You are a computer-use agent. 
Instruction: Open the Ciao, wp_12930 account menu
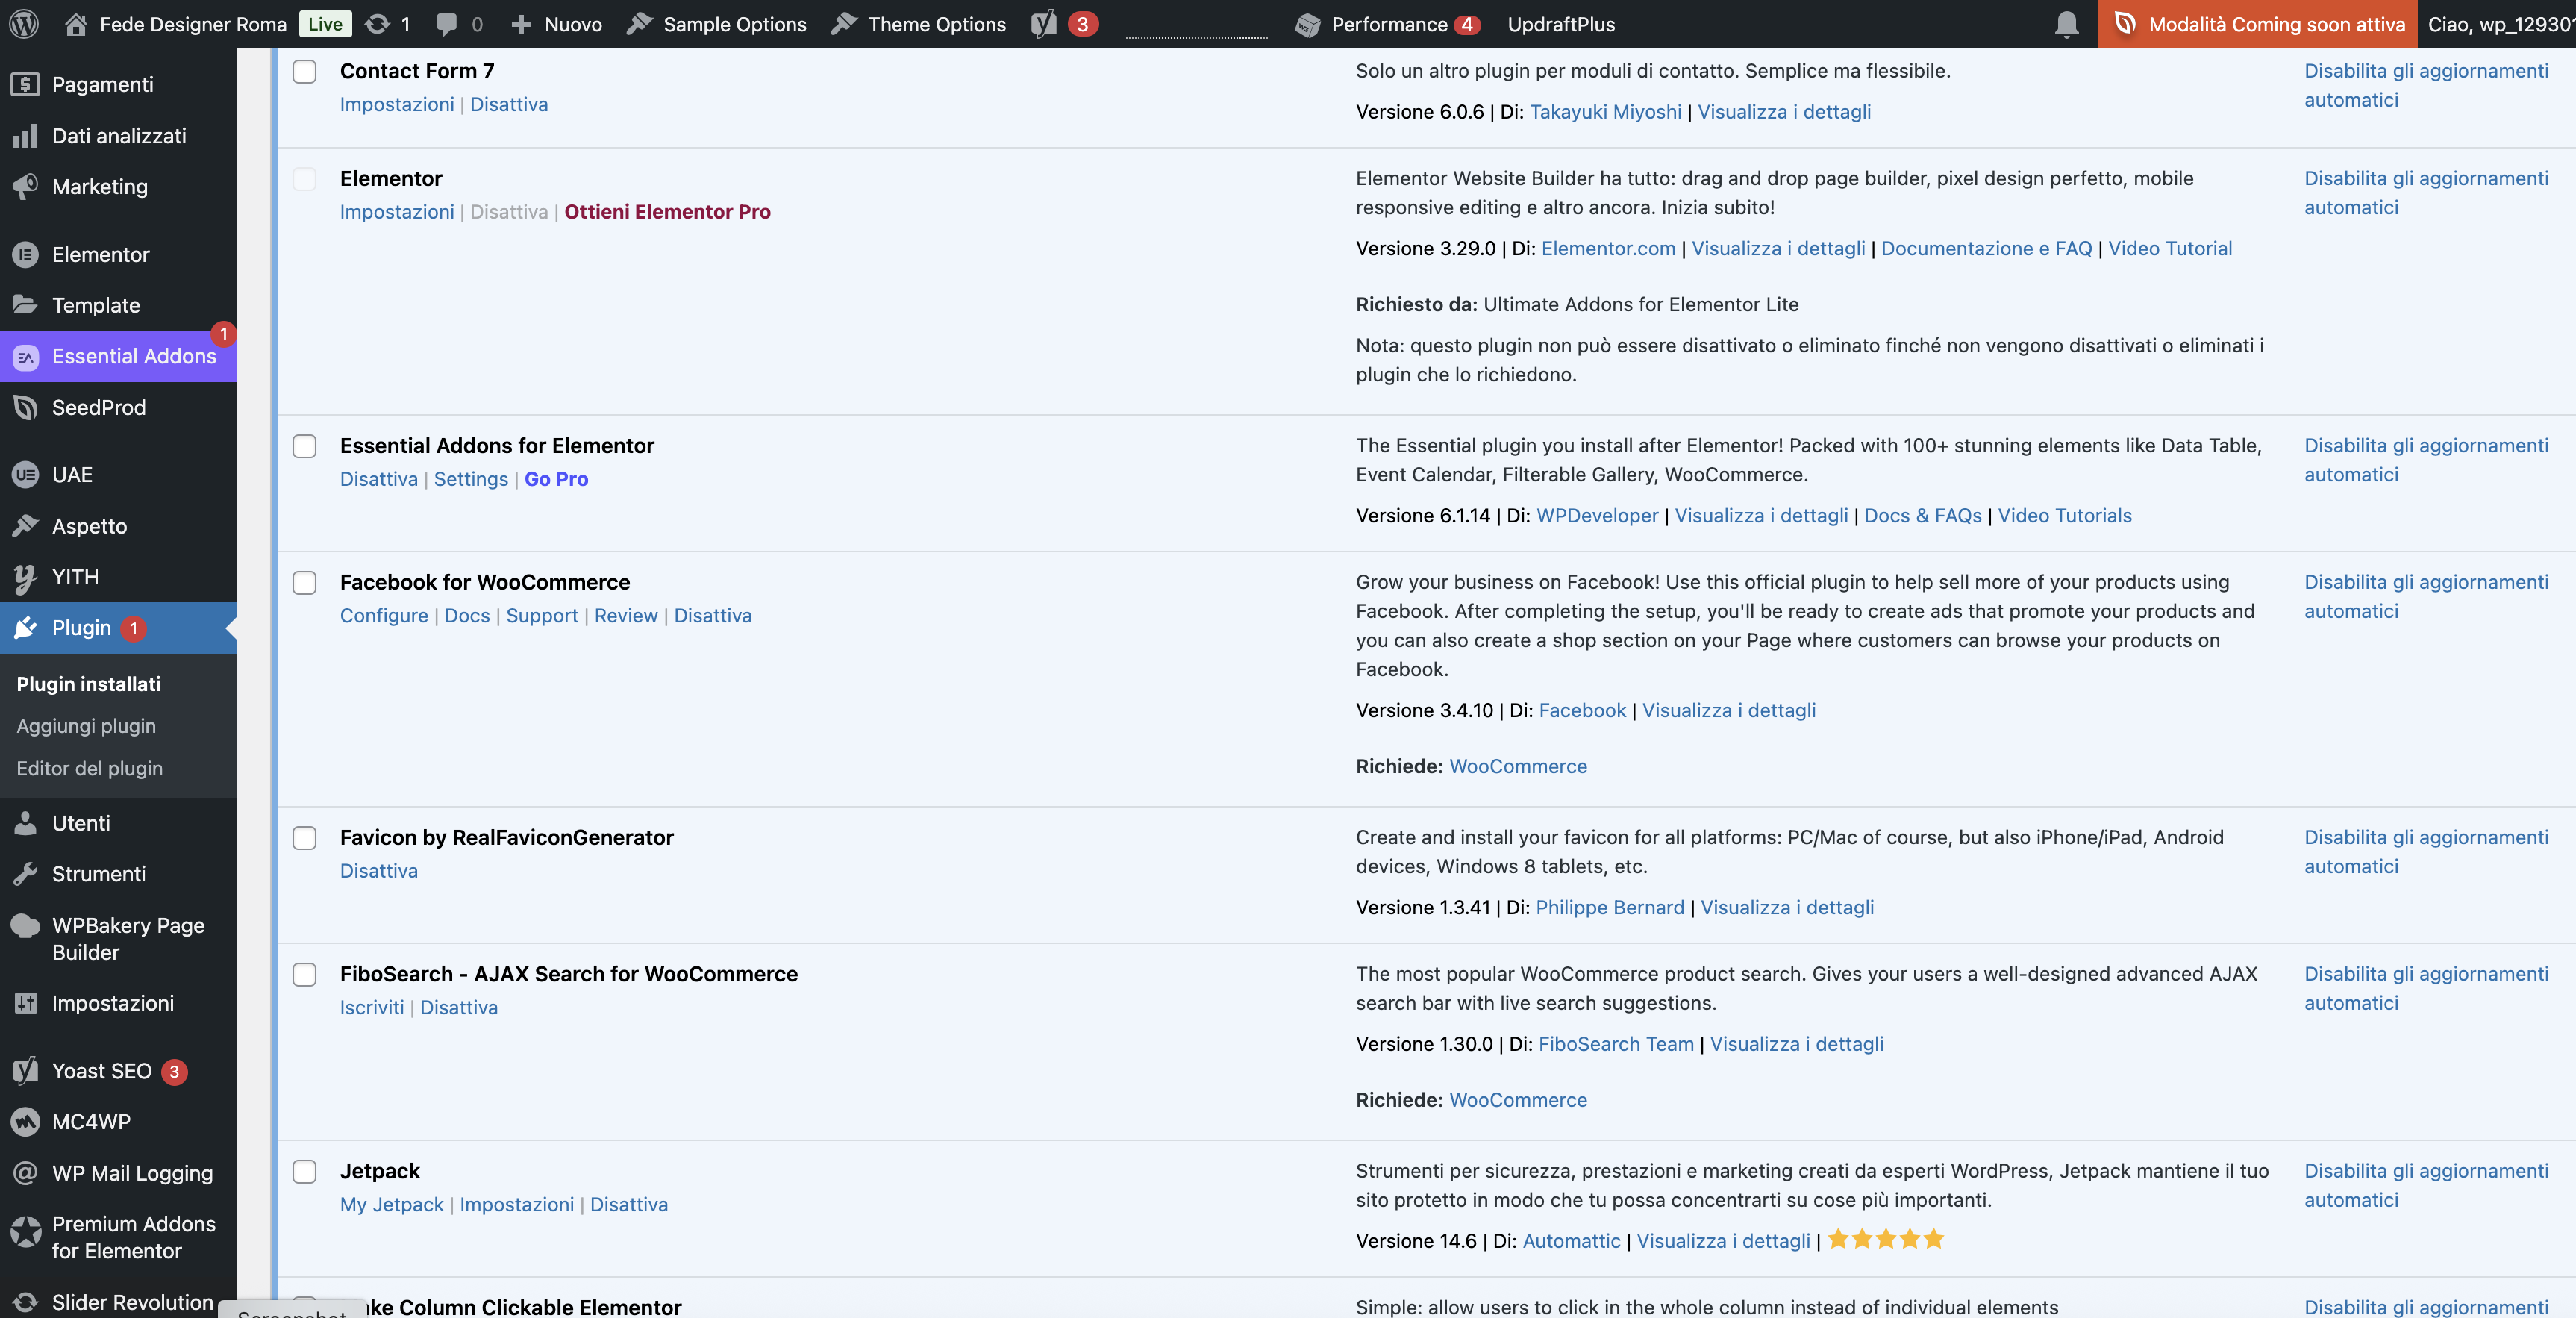2500,24
